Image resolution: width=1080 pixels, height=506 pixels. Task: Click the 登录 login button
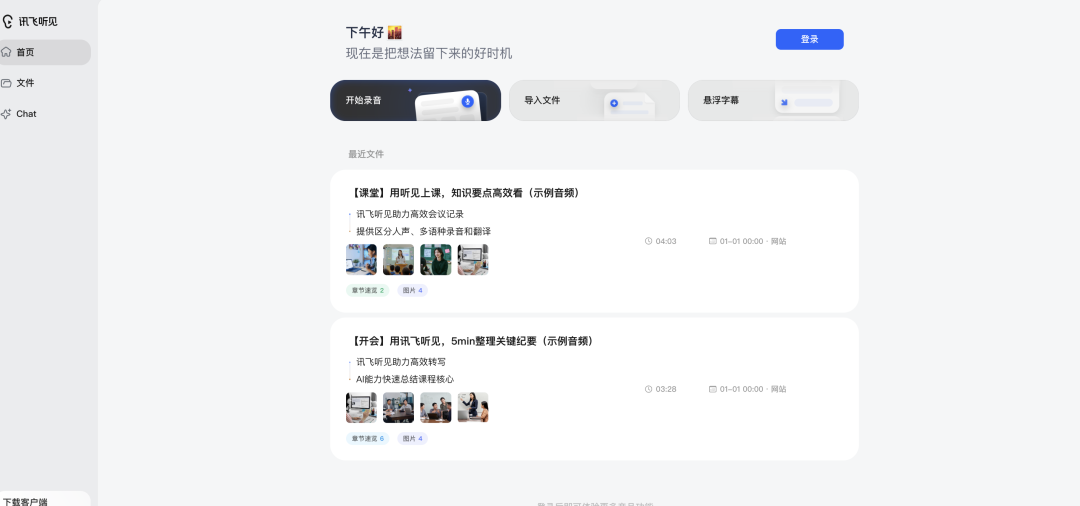pos(809,39)
